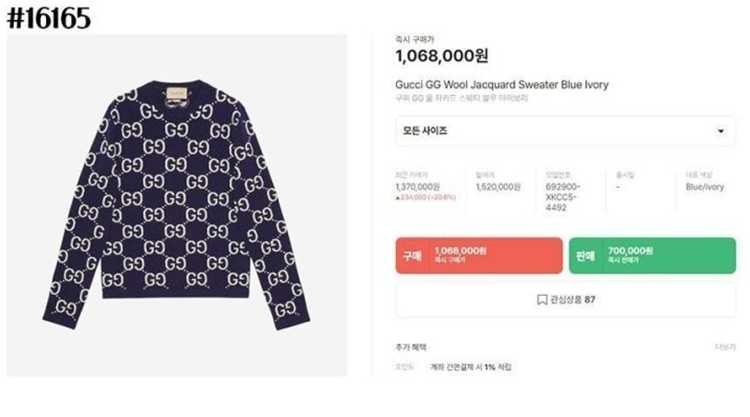Click the Gucci sweater product image
This screenshot has width=750, height=417.
pos(176,205)
